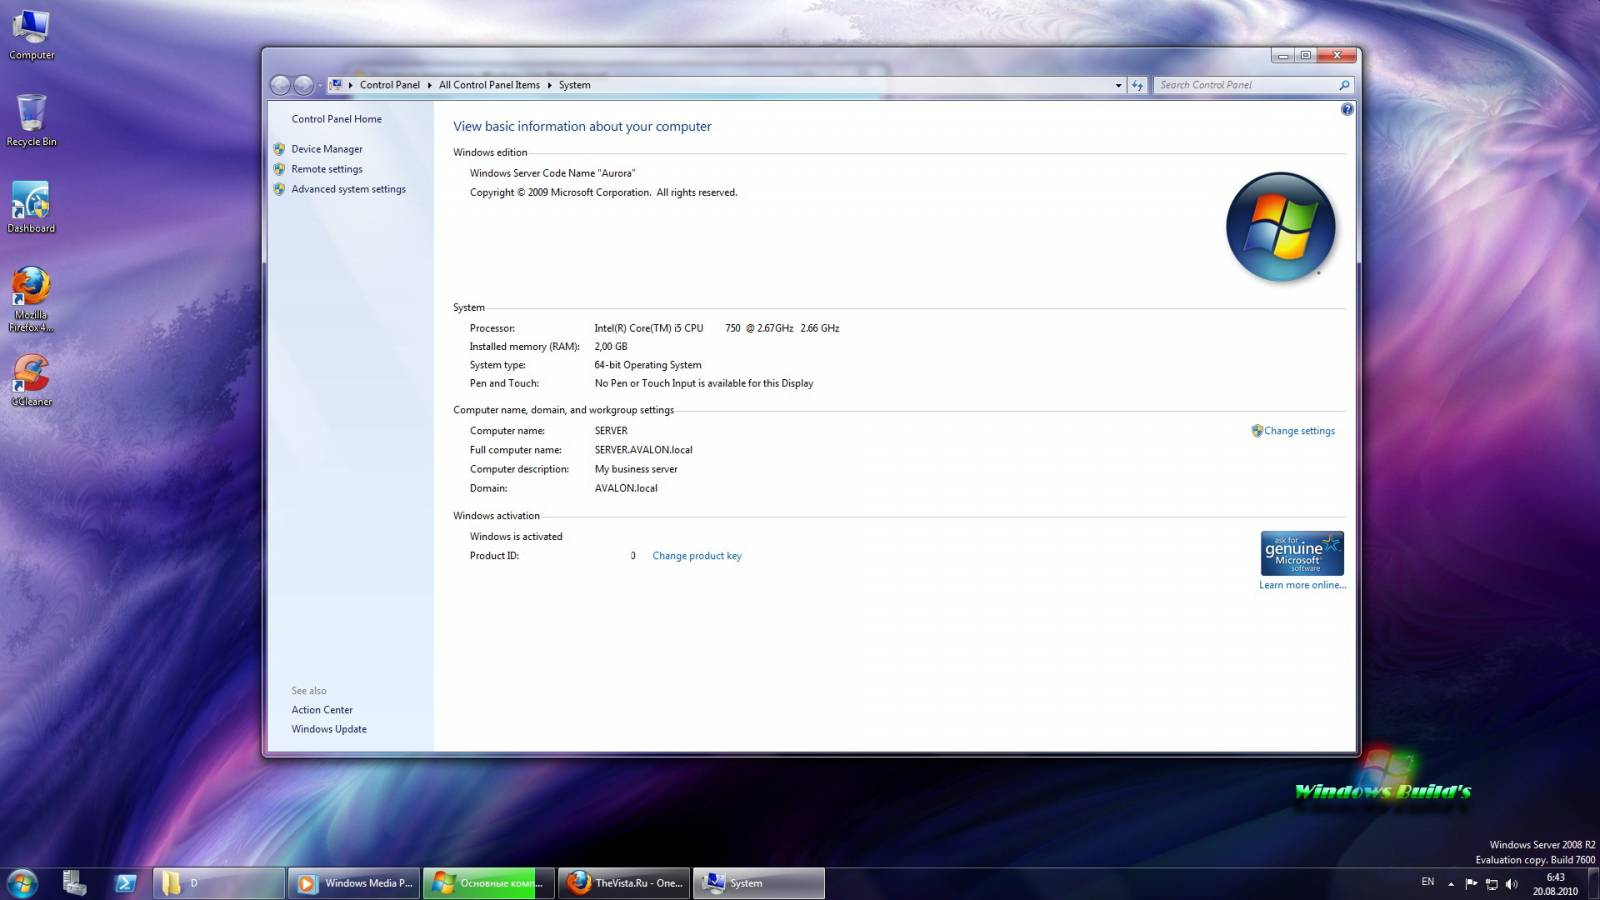Click the address bar Refresh button
The width and height of the screenshot is (1600, 900).
[1137, 85]
